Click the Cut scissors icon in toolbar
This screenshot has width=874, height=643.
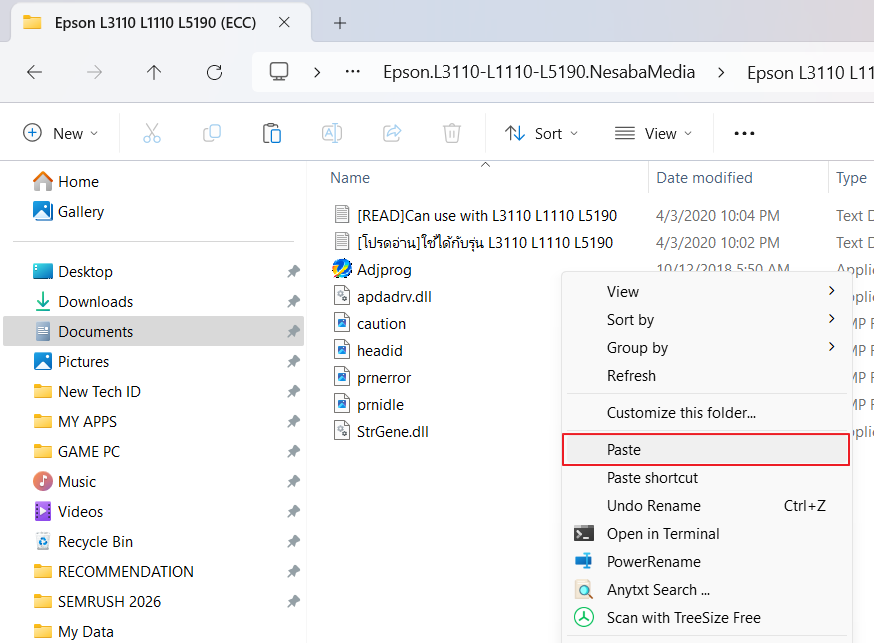click(152, 133)
